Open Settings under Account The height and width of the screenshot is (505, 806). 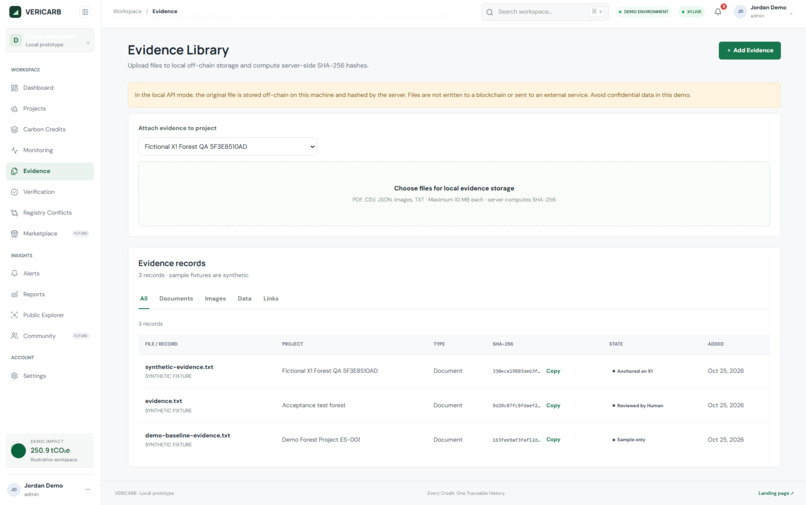click(x=50, y=376)
